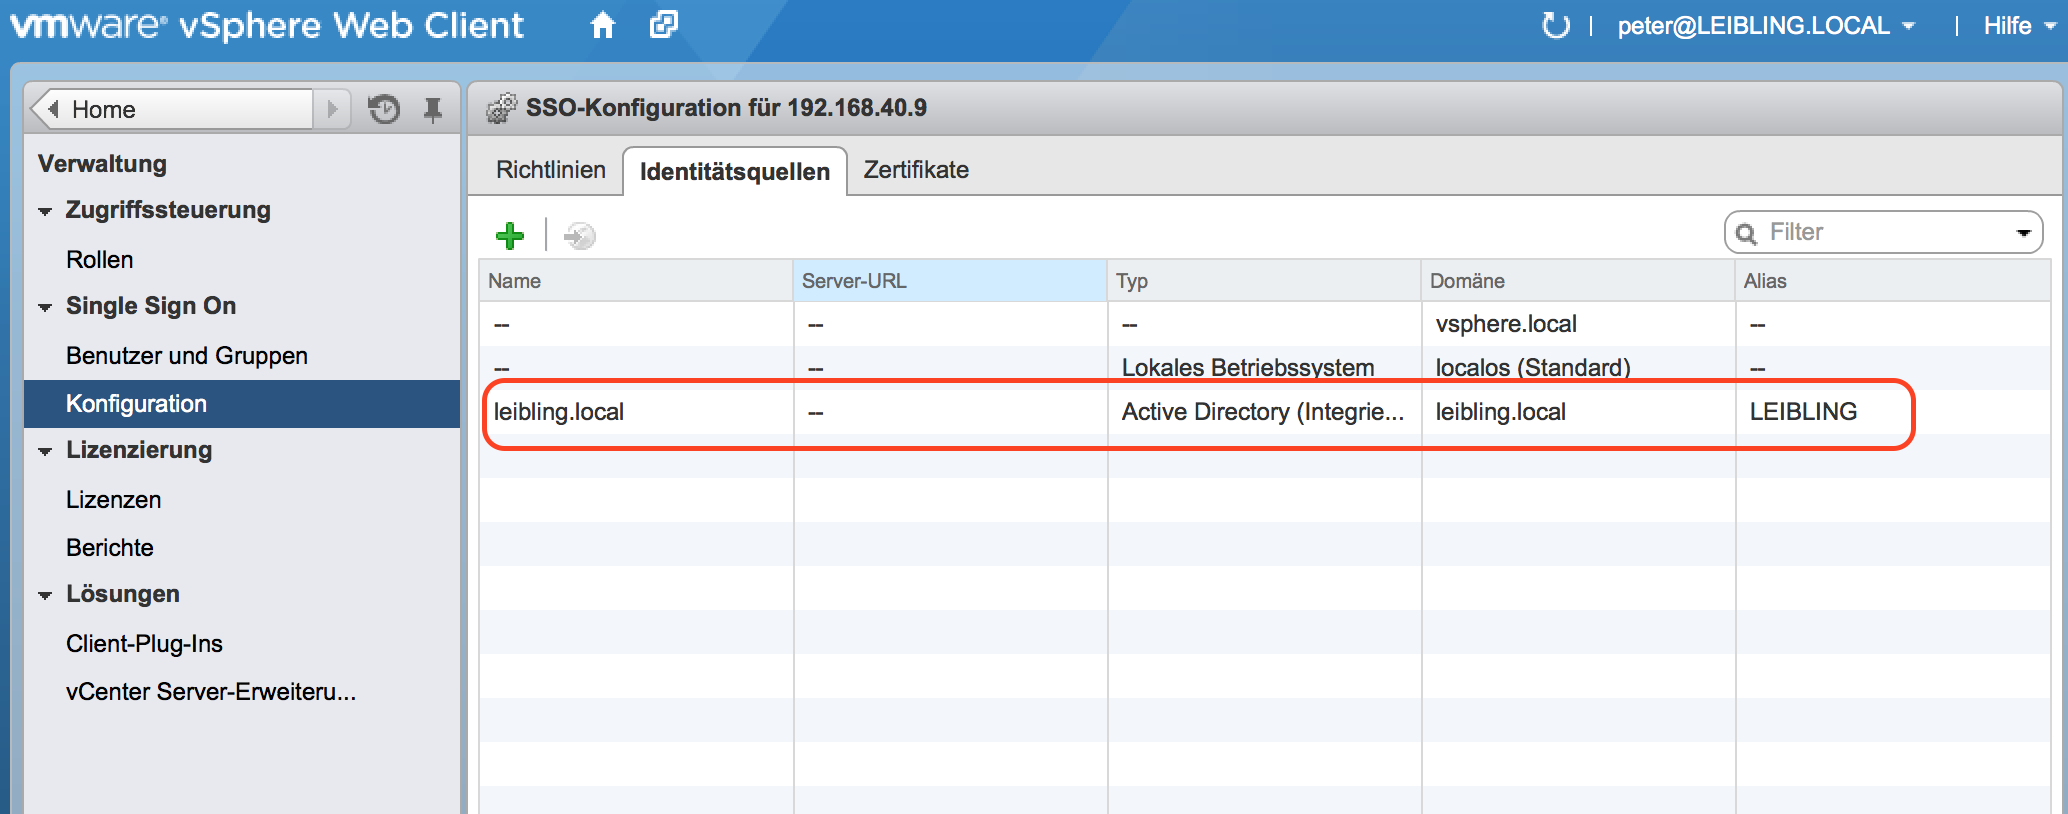Switch to the Richtlinien tab
The image size is (2068, 814).
tap(550, 170)
